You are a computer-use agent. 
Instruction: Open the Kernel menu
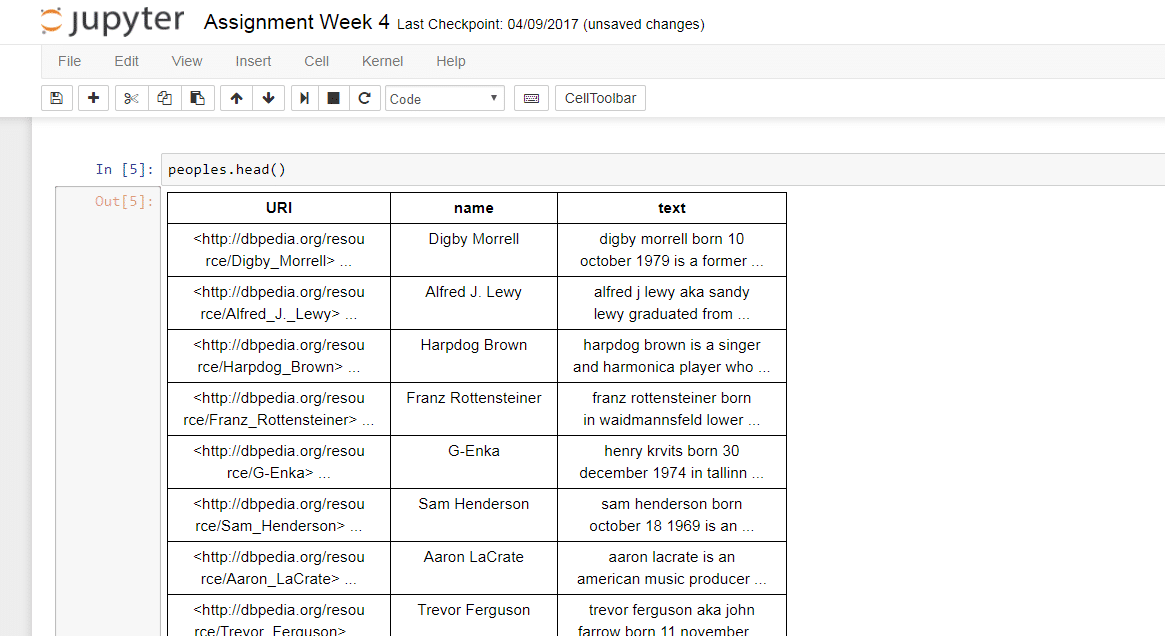coord(383,61)
